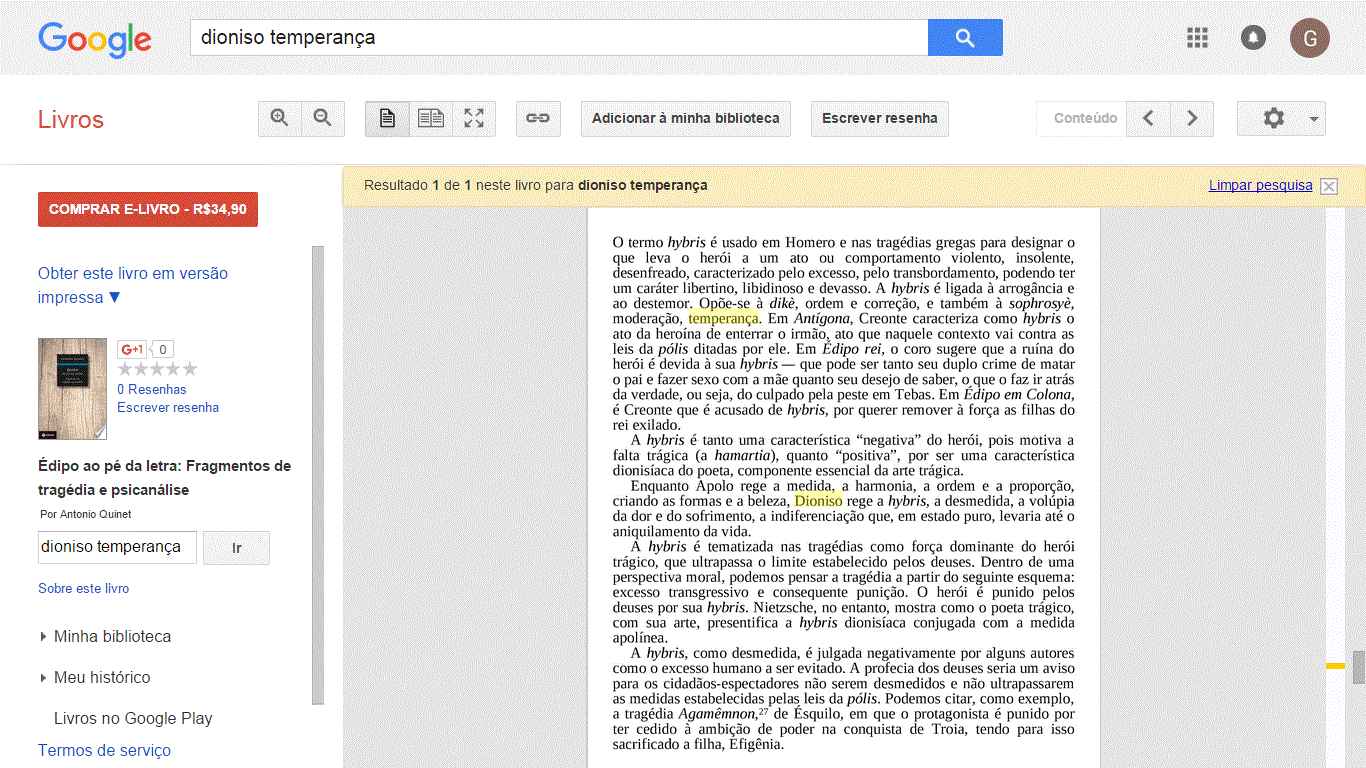This screenshot has width=1366, height=768.
Task: Click the Limpar pesquisa link
Action: 1260,185
